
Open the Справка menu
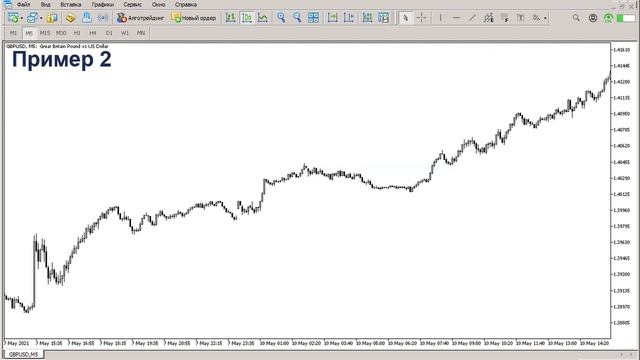pos(186,4)
